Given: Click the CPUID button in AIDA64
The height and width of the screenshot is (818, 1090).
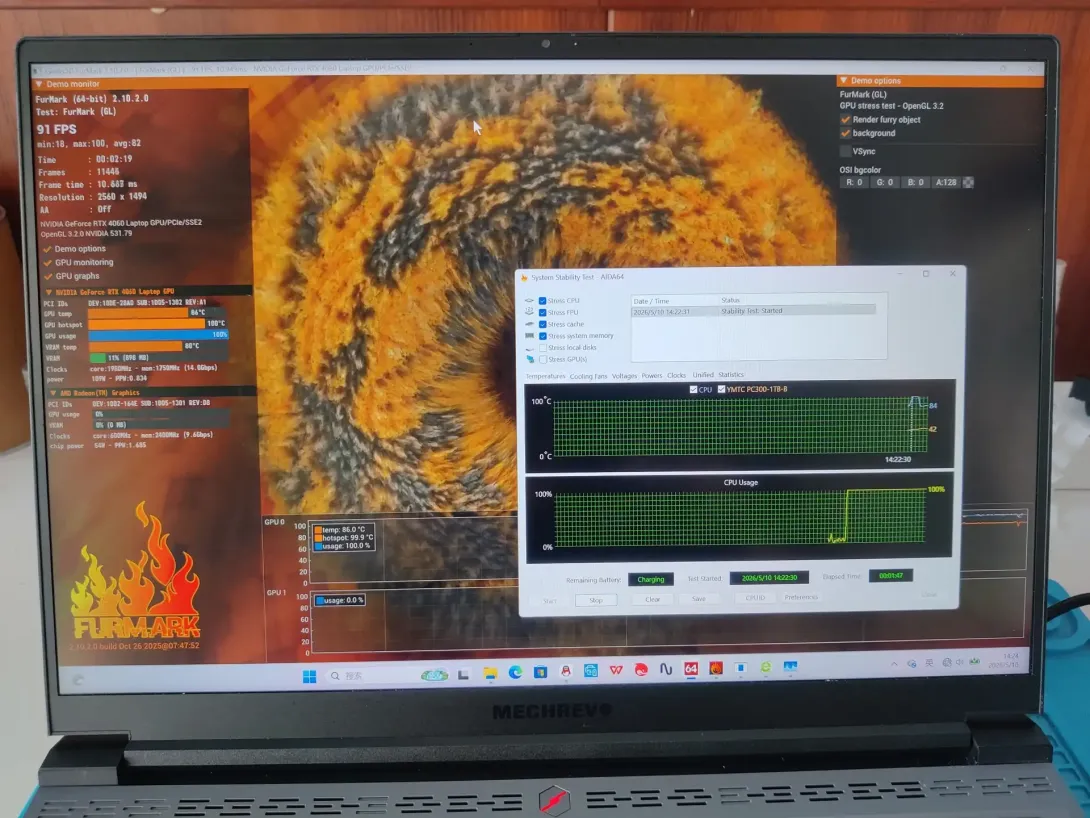Looking at the screenshot, I should coord(755,598).
